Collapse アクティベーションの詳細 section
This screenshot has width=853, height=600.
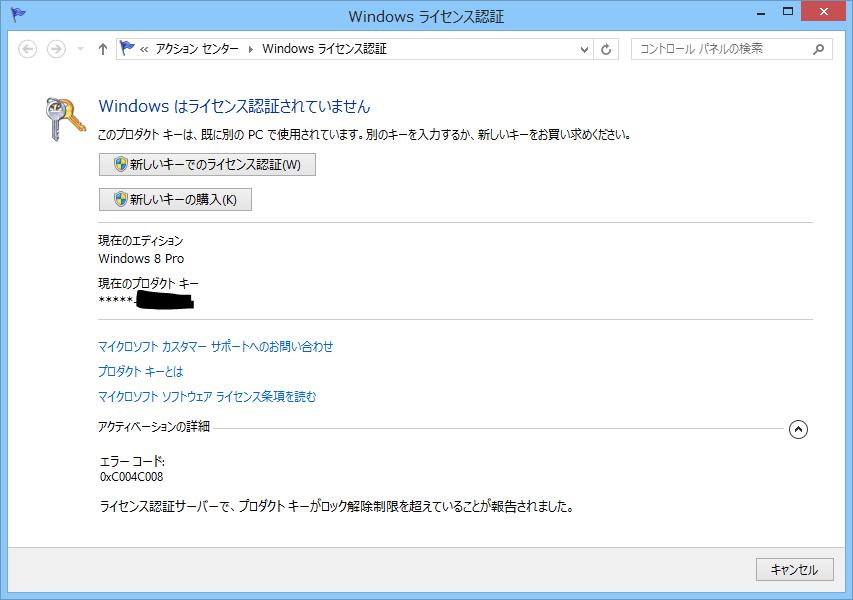[x=798, y=429]
